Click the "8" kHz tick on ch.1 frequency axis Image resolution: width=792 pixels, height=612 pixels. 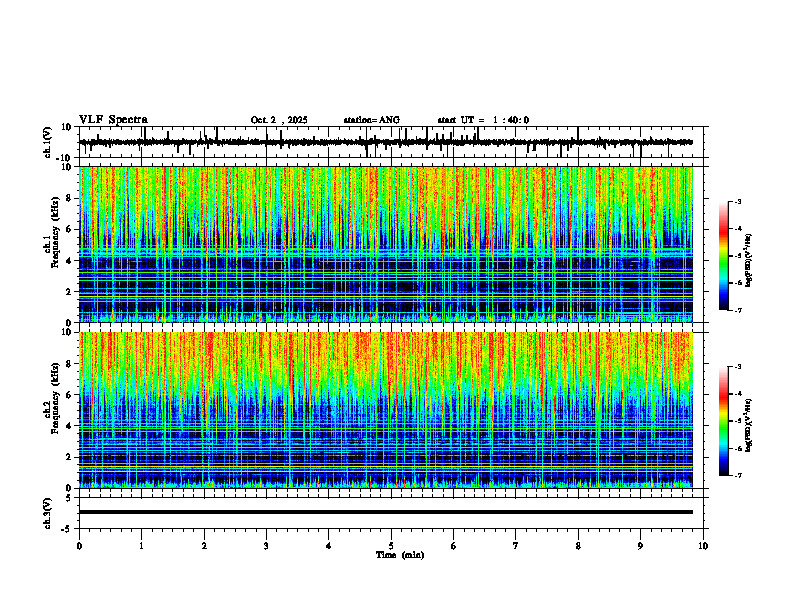coord(70,198)
